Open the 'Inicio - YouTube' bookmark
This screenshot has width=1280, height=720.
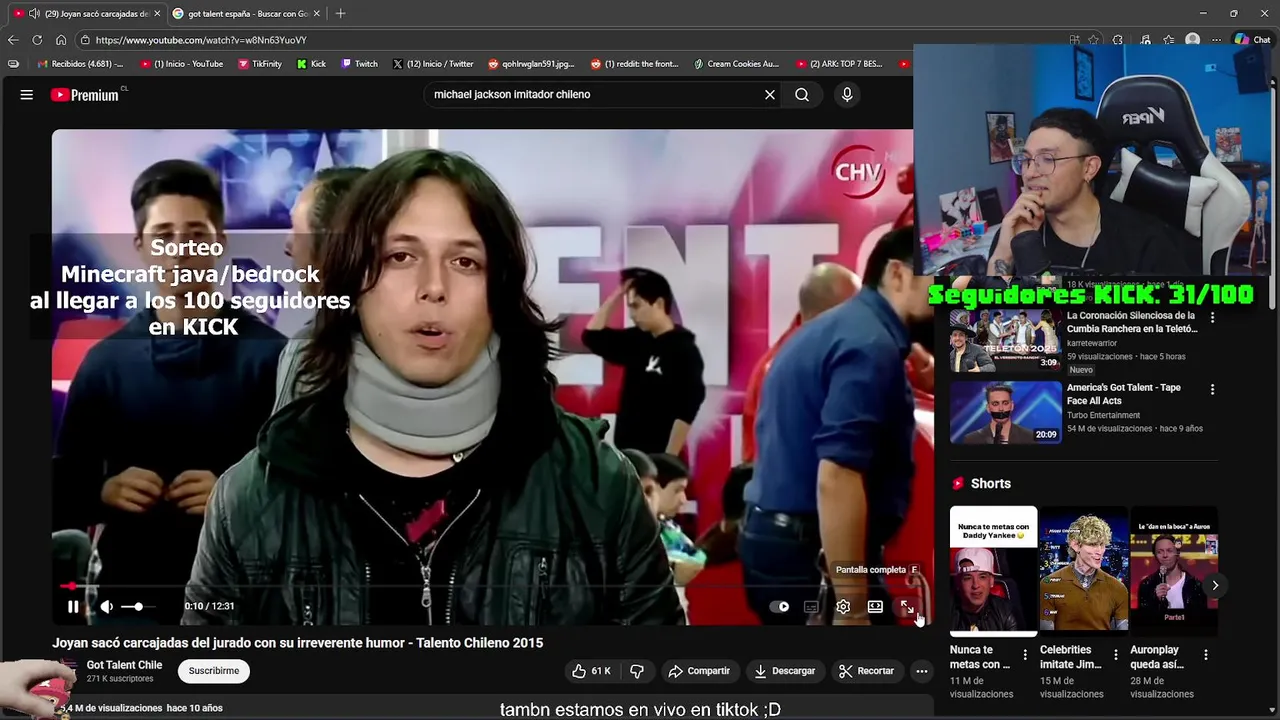pyautogui.click(x=182, y=64)
